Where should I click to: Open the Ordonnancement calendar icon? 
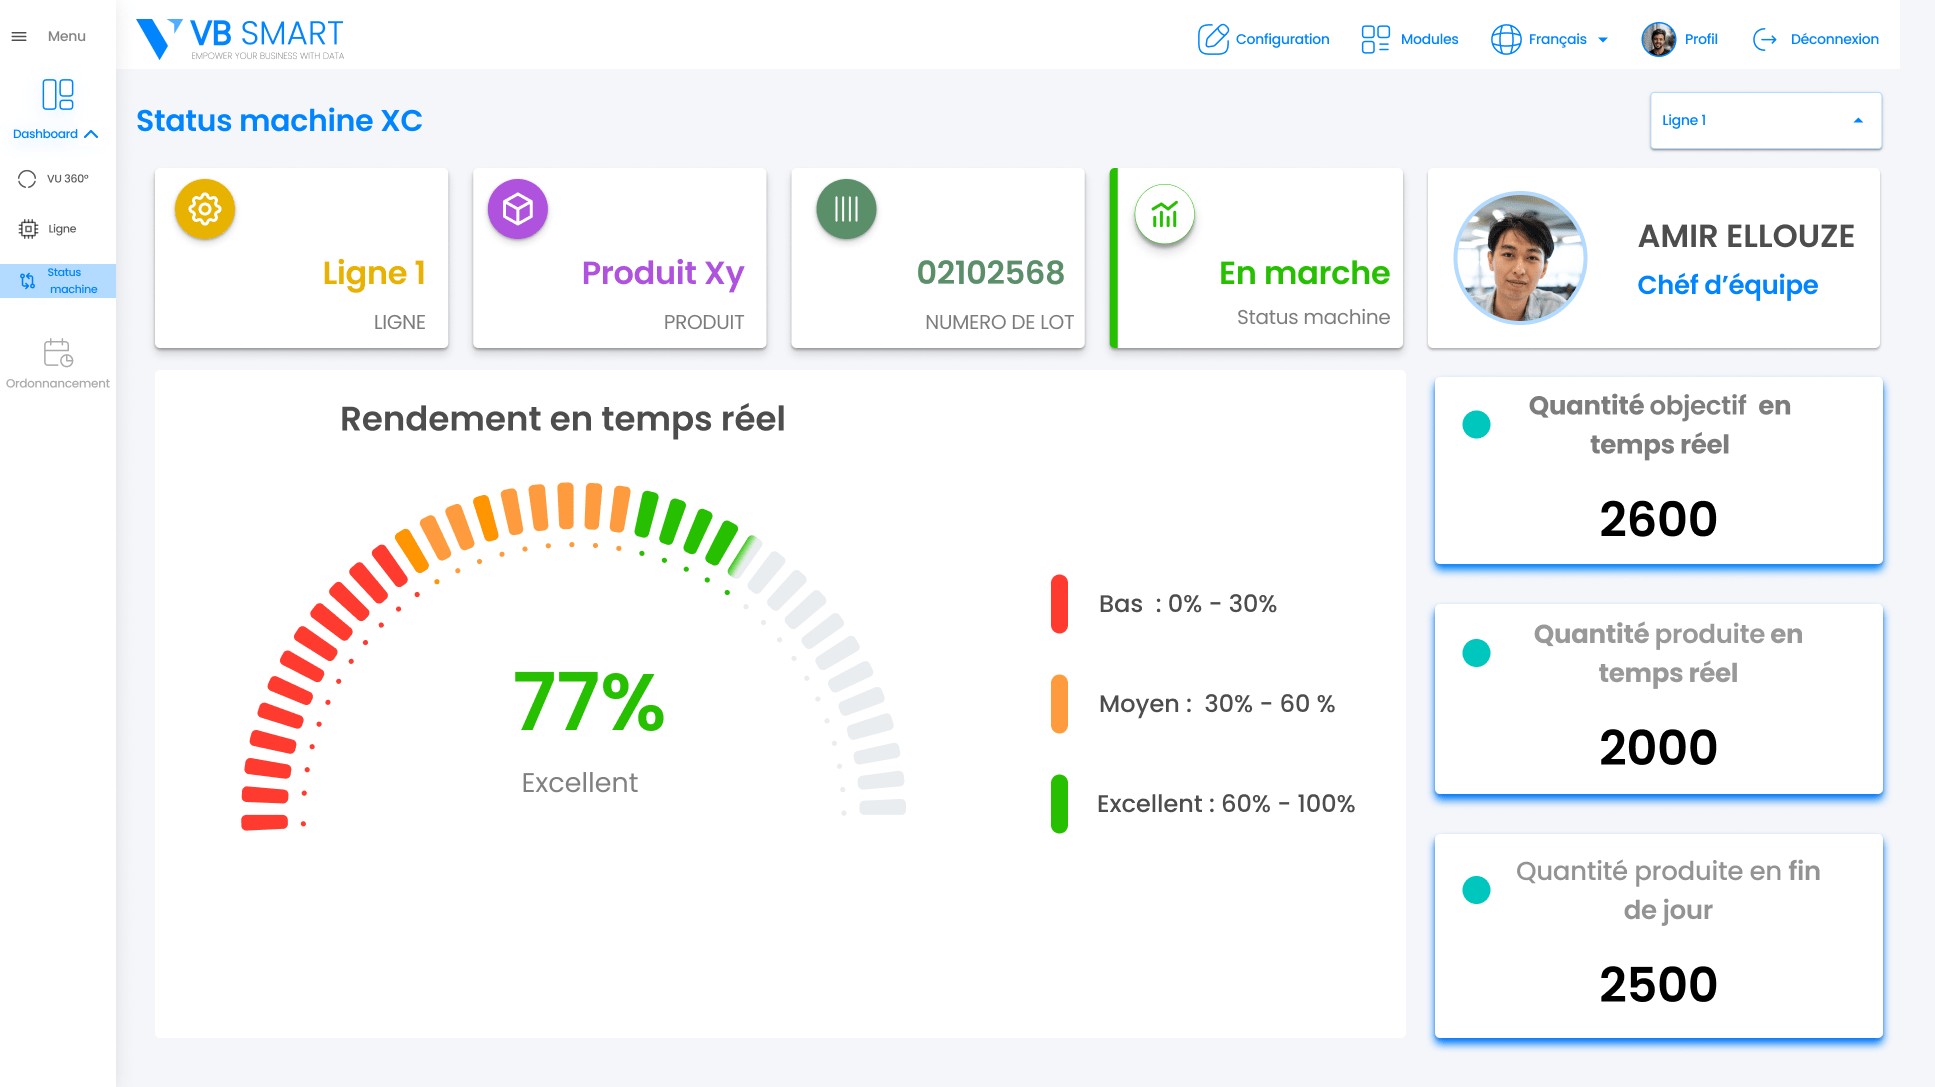(x=58, y=353)
